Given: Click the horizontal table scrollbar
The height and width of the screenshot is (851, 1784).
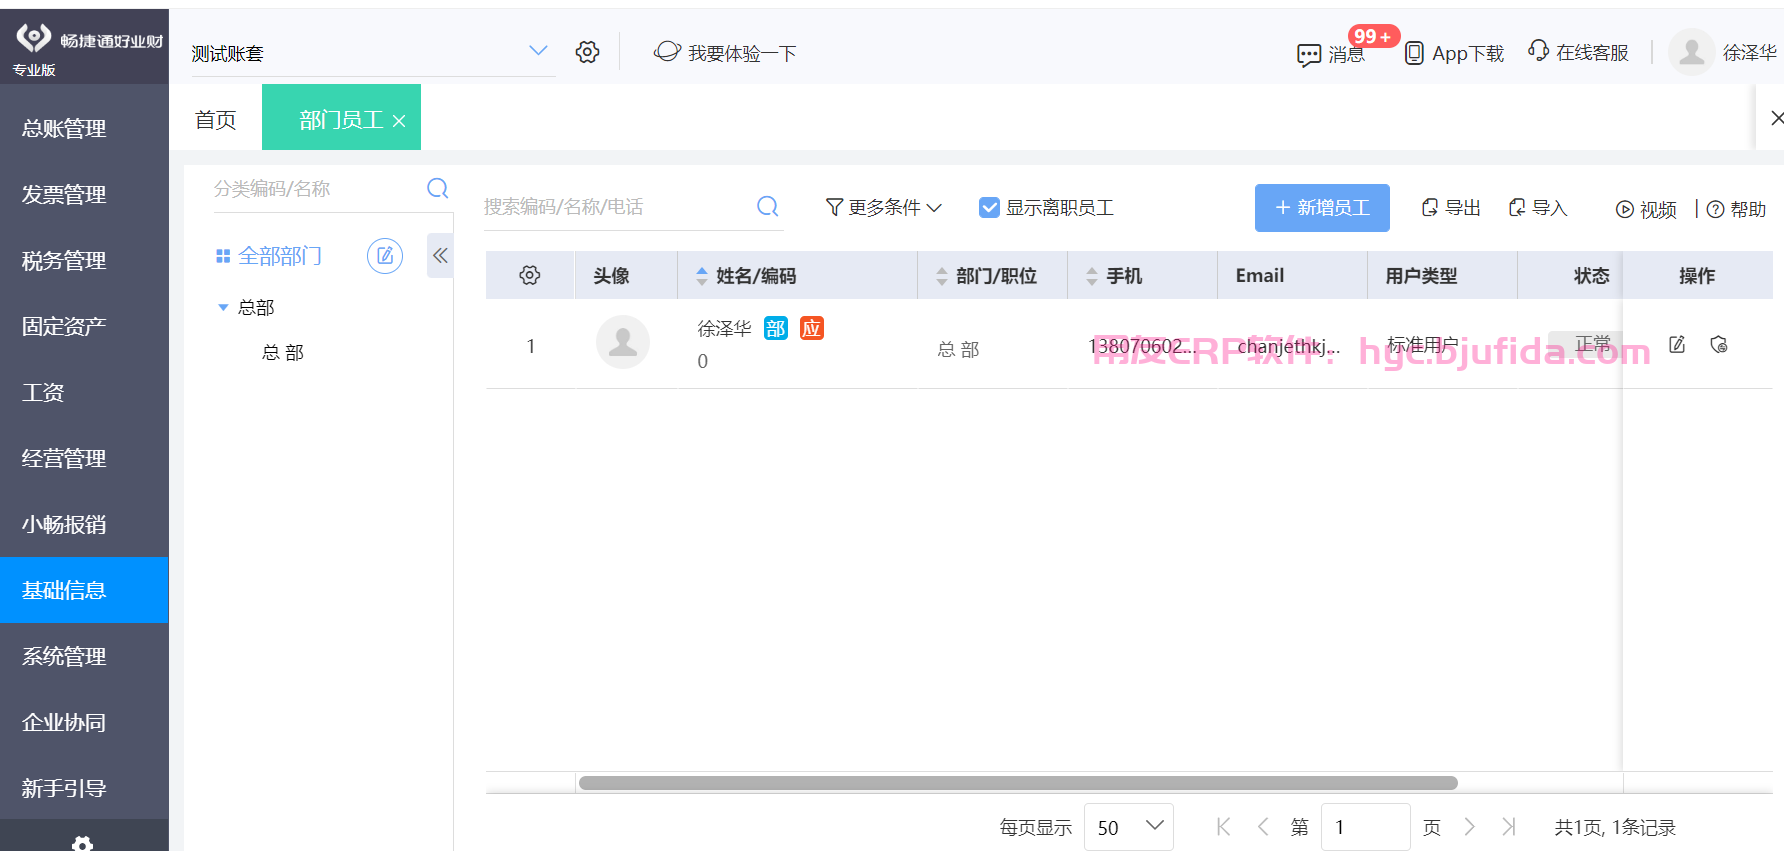Looking at the screenshot, I should click(1018, 783).
